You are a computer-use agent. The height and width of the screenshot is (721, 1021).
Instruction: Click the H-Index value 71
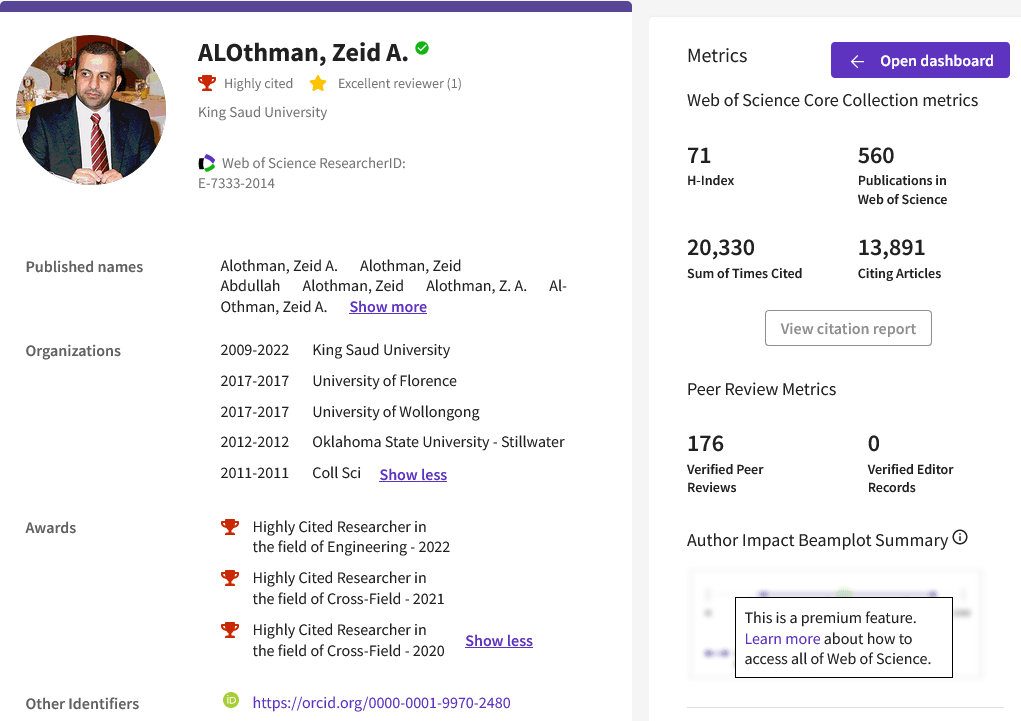click(699, 156)
